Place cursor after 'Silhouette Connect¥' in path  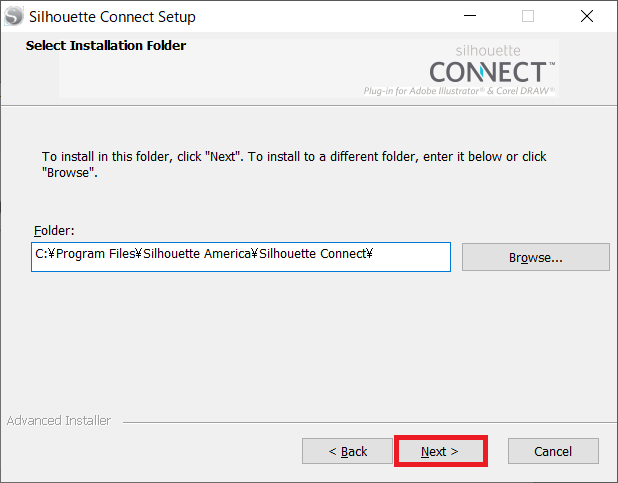point(374,254)
